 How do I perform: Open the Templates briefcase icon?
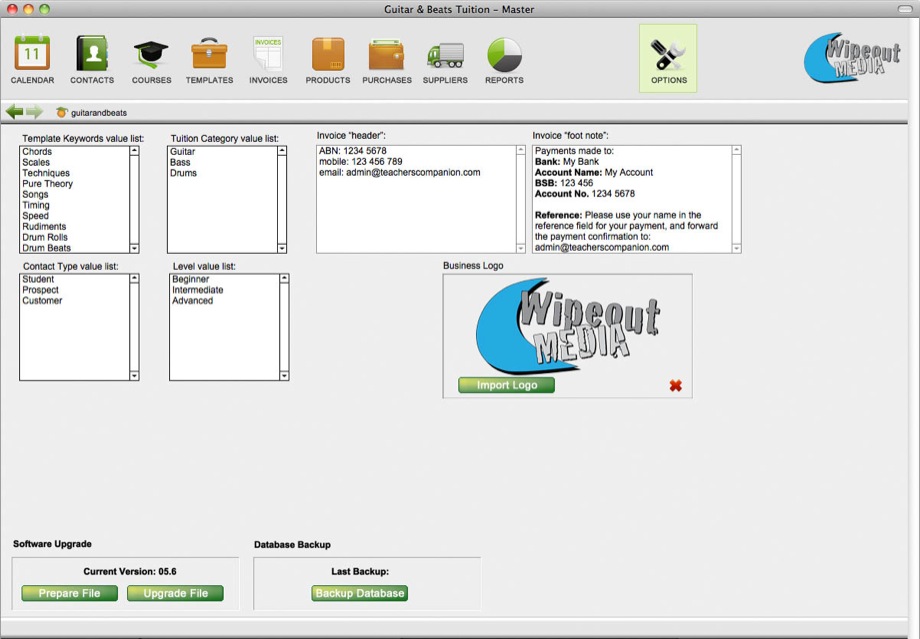[209, 55]
